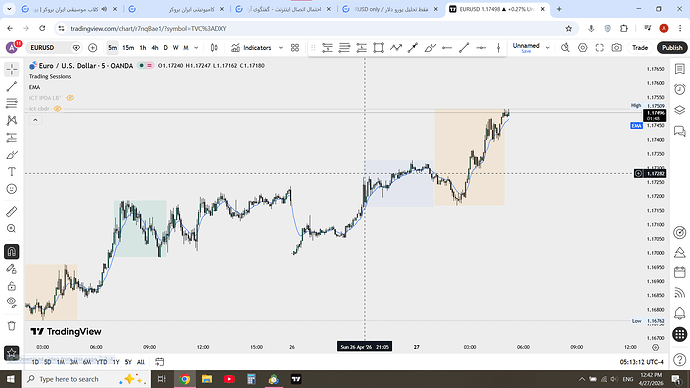
Task: Toggle visibility of ICT IPDA LB indicator
Action: pyautogui.click(x=70, y=98)
